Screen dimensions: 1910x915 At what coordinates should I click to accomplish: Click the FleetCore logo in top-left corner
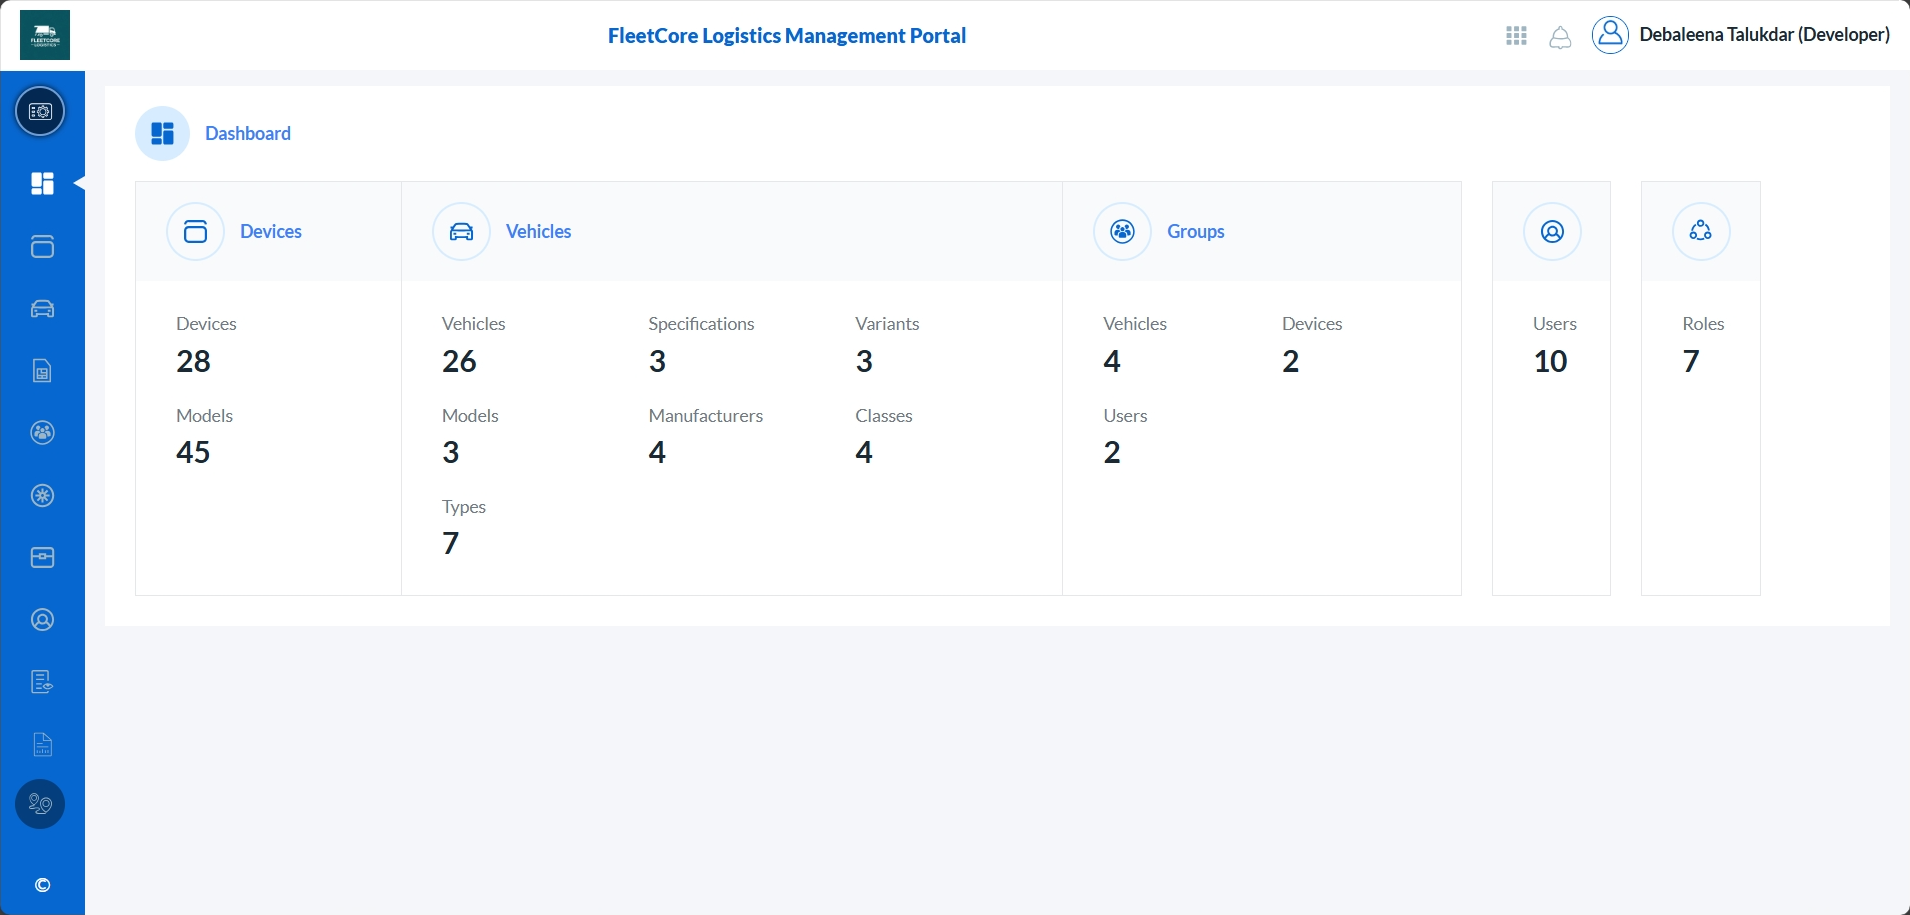pos(44,33)
